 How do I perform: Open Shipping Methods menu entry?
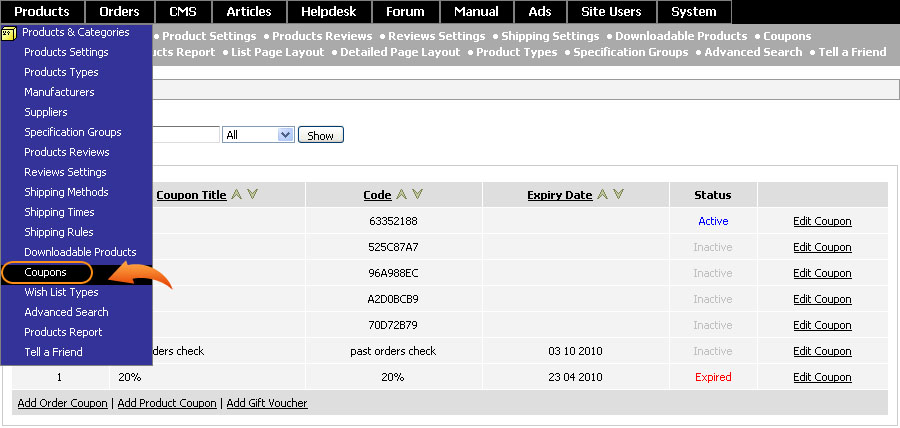tap(66, 192)
